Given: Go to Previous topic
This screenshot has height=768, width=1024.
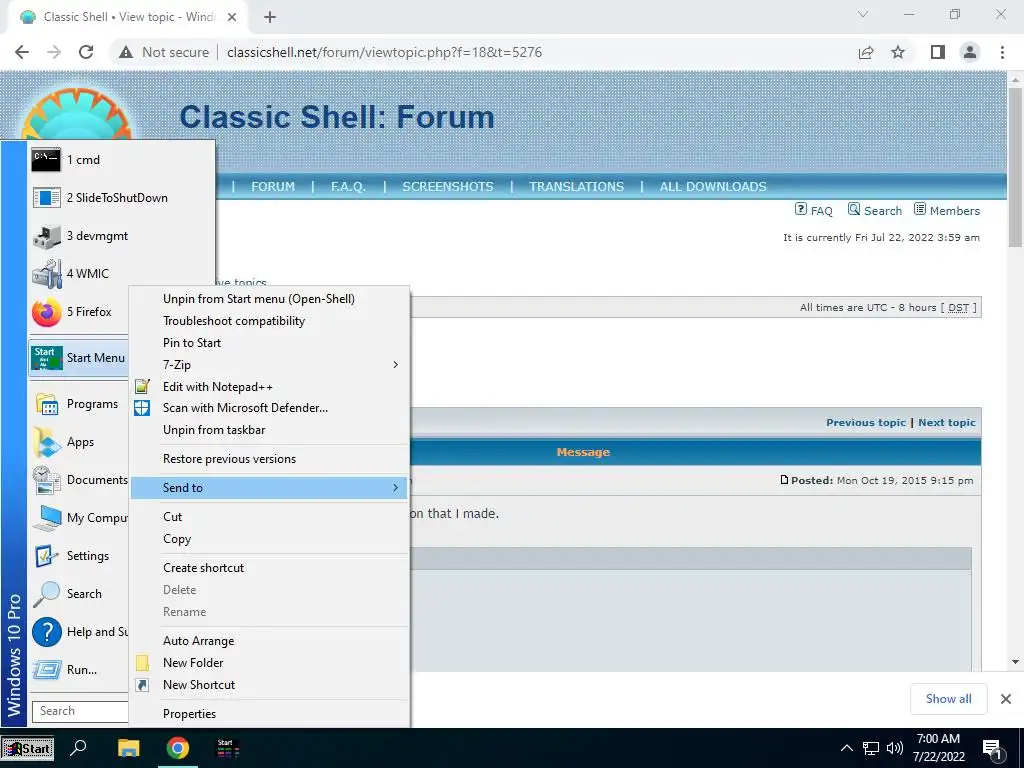Looking at the screenshot, I should click(866, 423).
